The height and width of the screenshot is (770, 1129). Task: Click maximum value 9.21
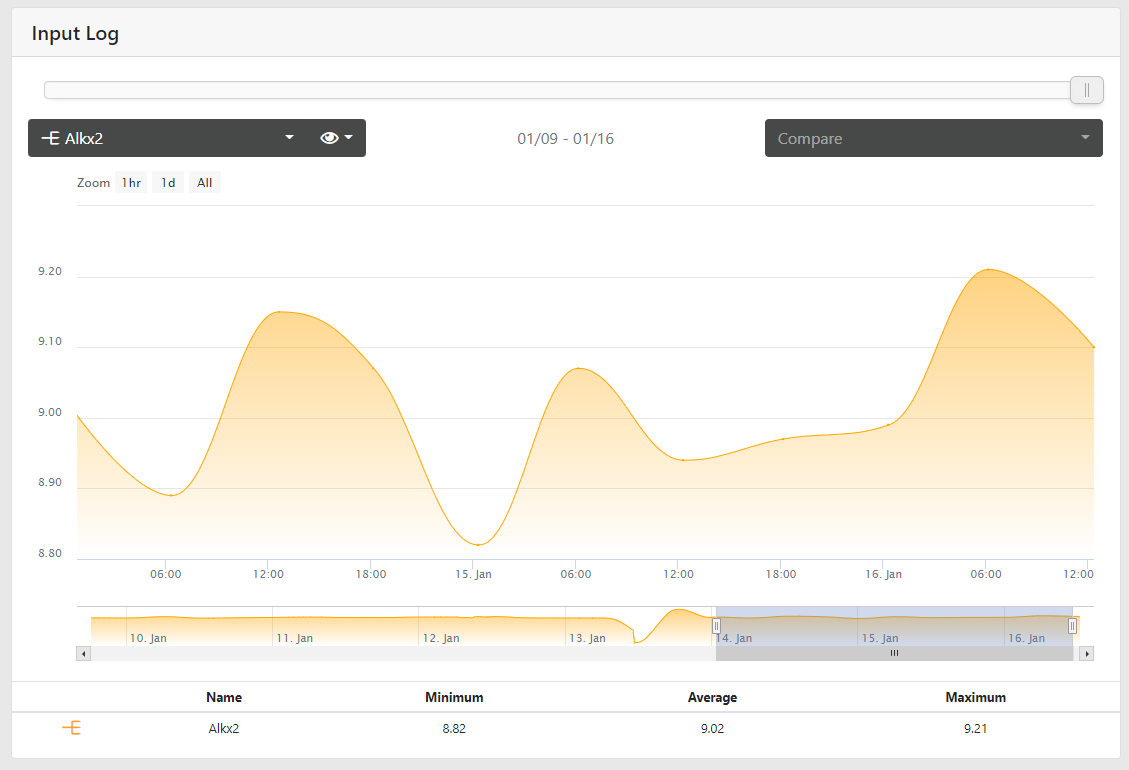click(x=976, y=728)
